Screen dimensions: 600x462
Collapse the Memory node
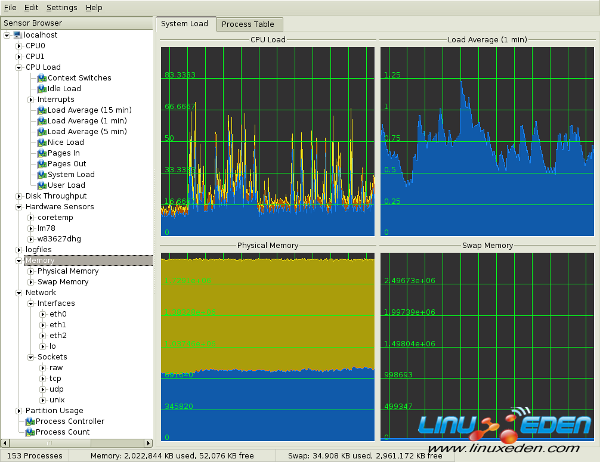tap(19, 261)
